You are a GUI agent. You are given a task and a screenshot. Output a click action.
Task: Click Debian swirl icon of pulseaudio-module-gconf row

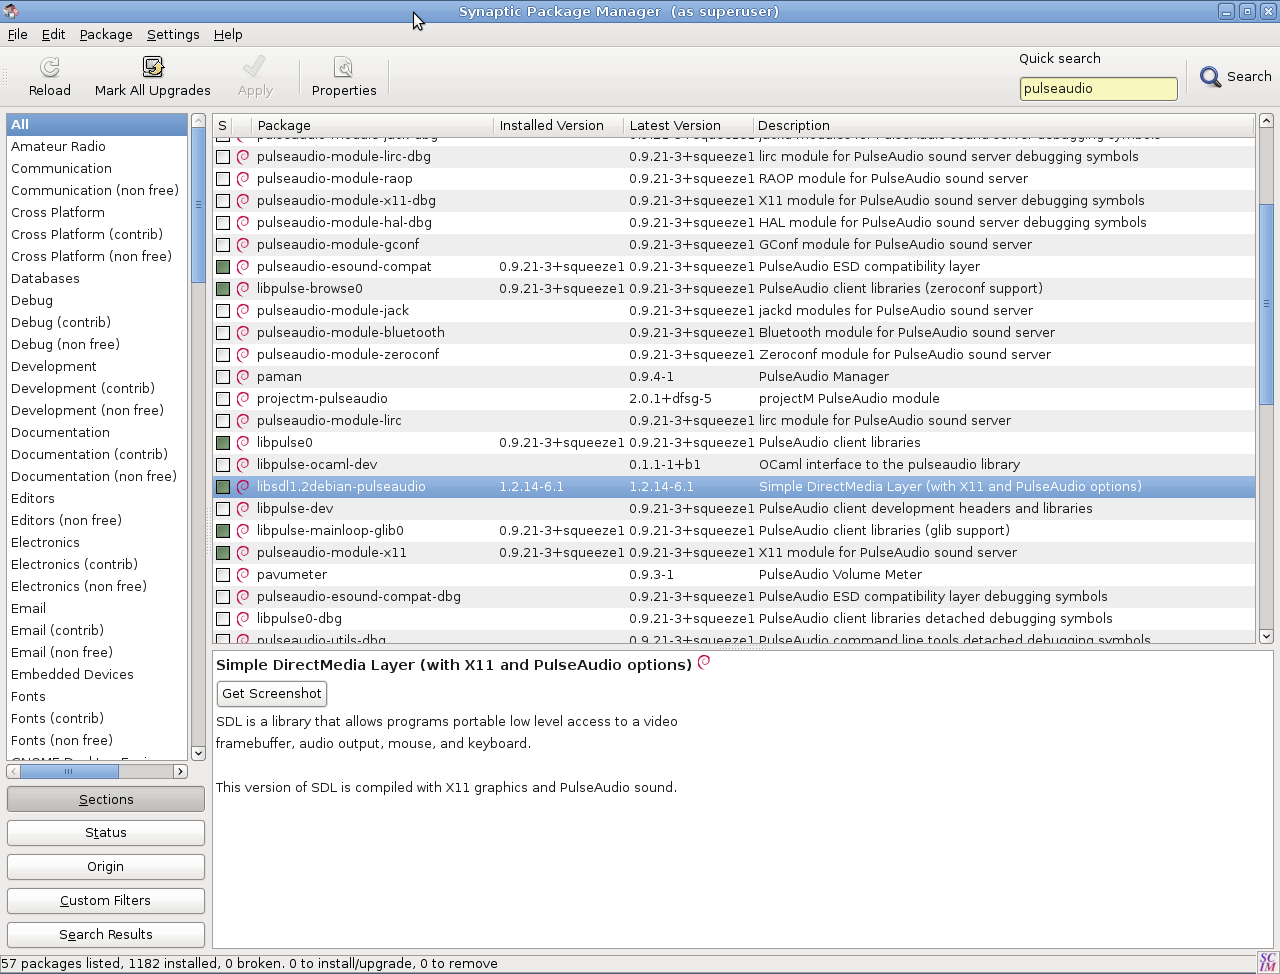pos(243,245)
